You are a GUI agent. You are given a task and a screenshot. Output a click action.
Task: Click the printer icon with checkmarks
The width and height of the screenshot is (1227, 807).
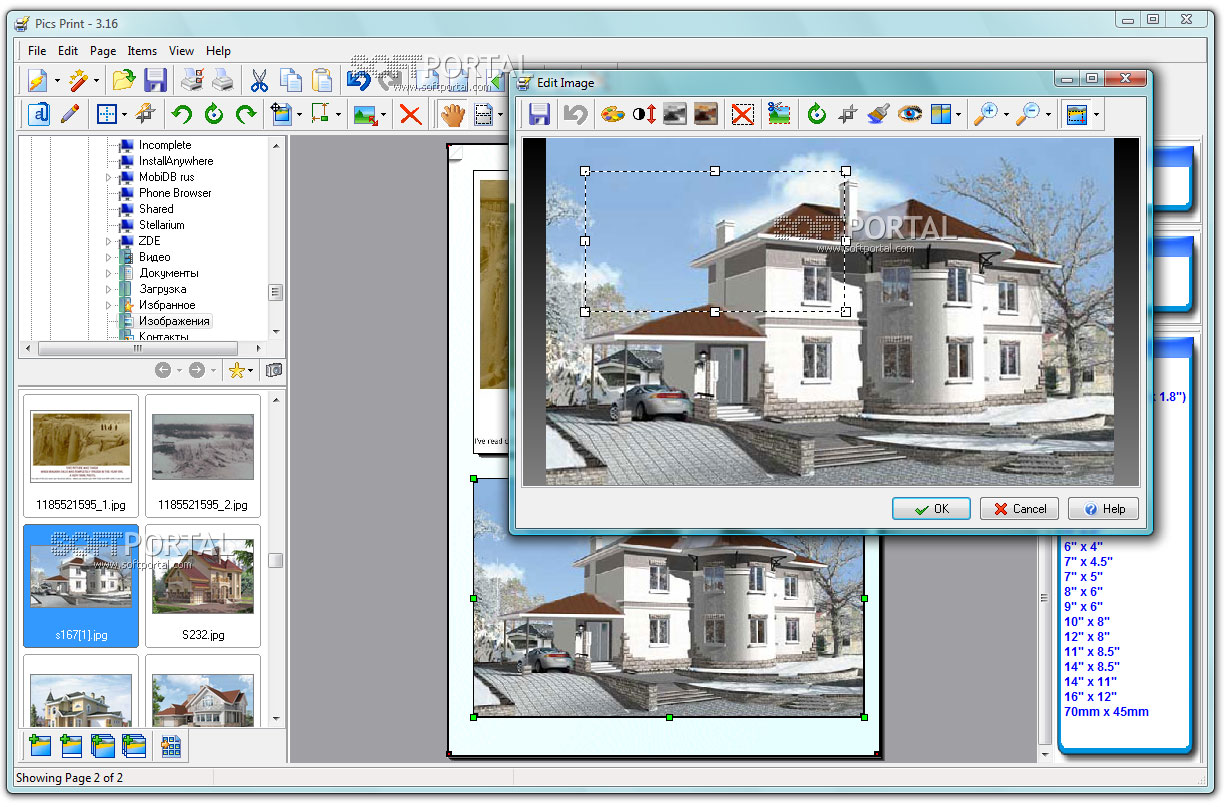pos(191,81)
